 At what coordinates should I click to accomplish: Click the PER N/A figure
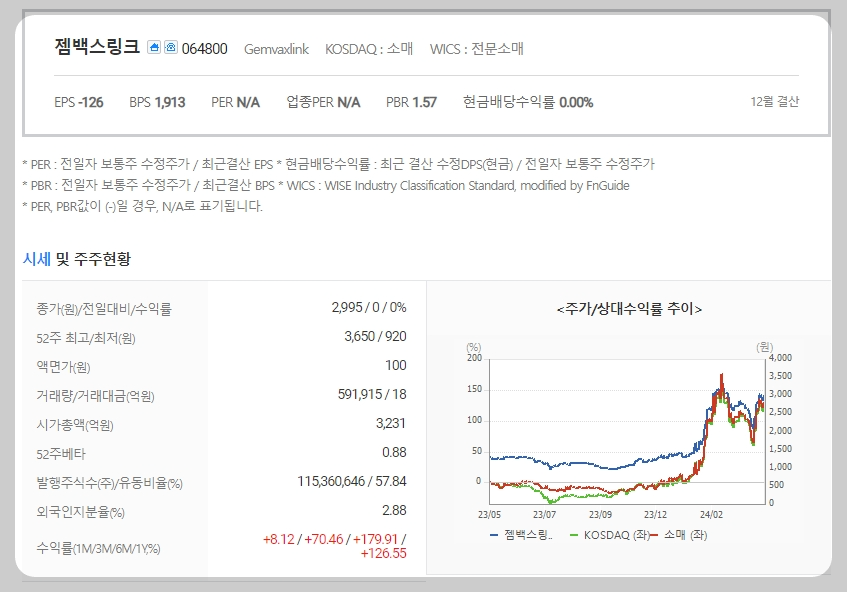[236, 102]
